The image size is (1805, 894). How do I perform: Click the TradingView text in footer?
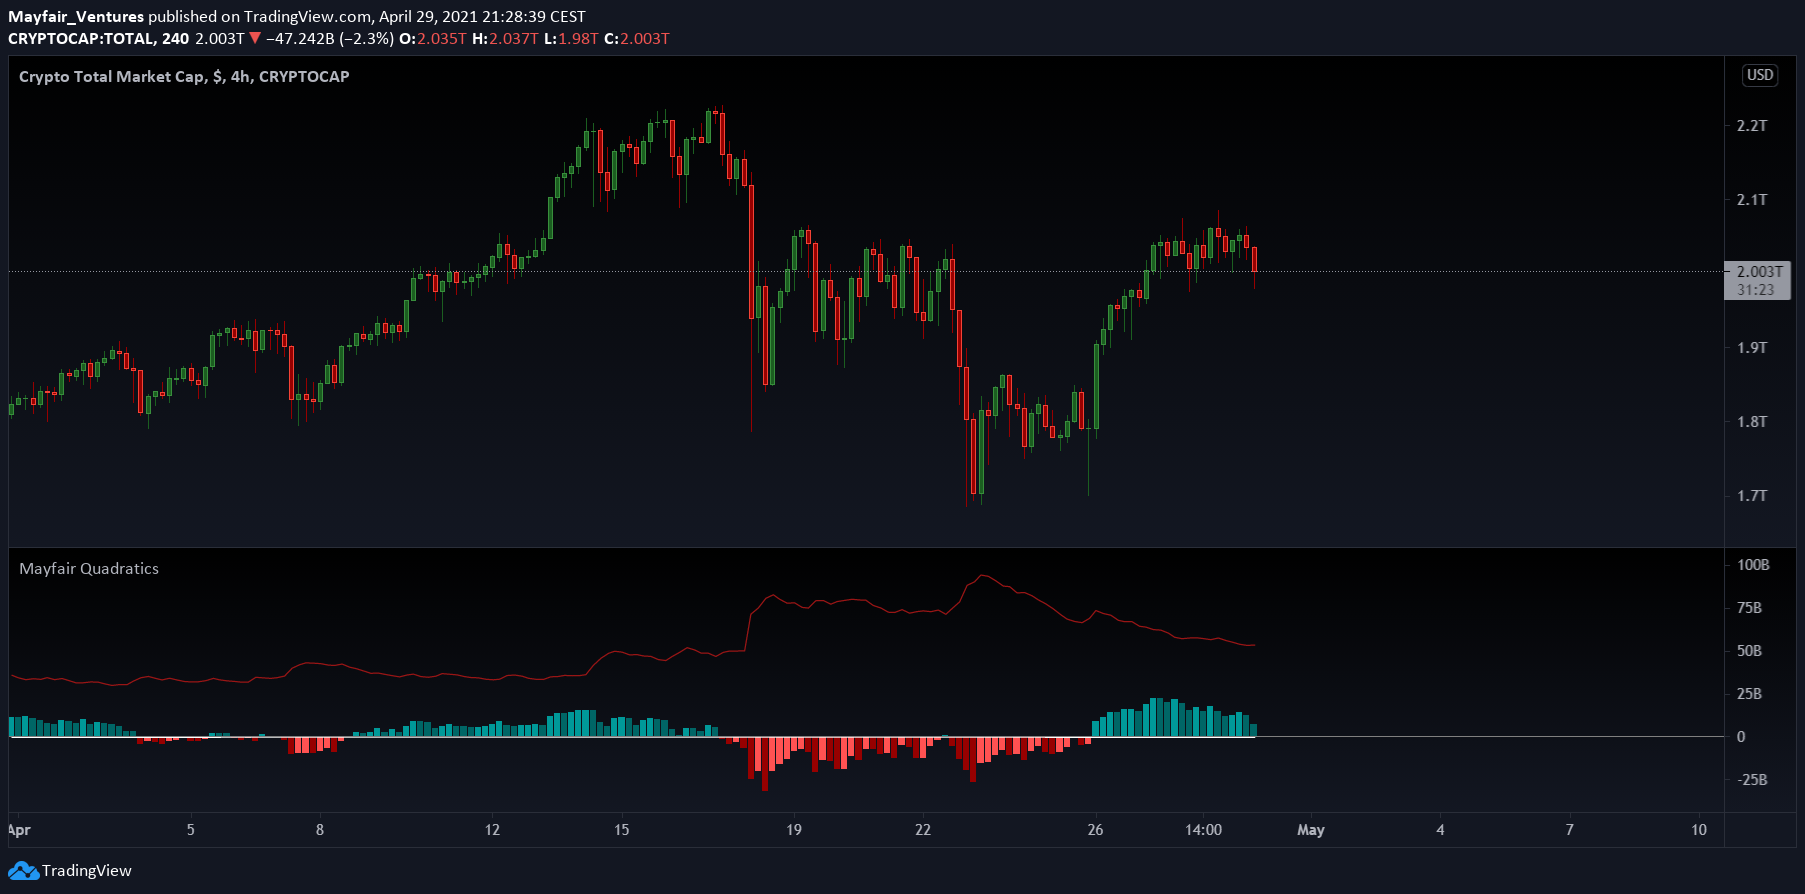point(87,871)
